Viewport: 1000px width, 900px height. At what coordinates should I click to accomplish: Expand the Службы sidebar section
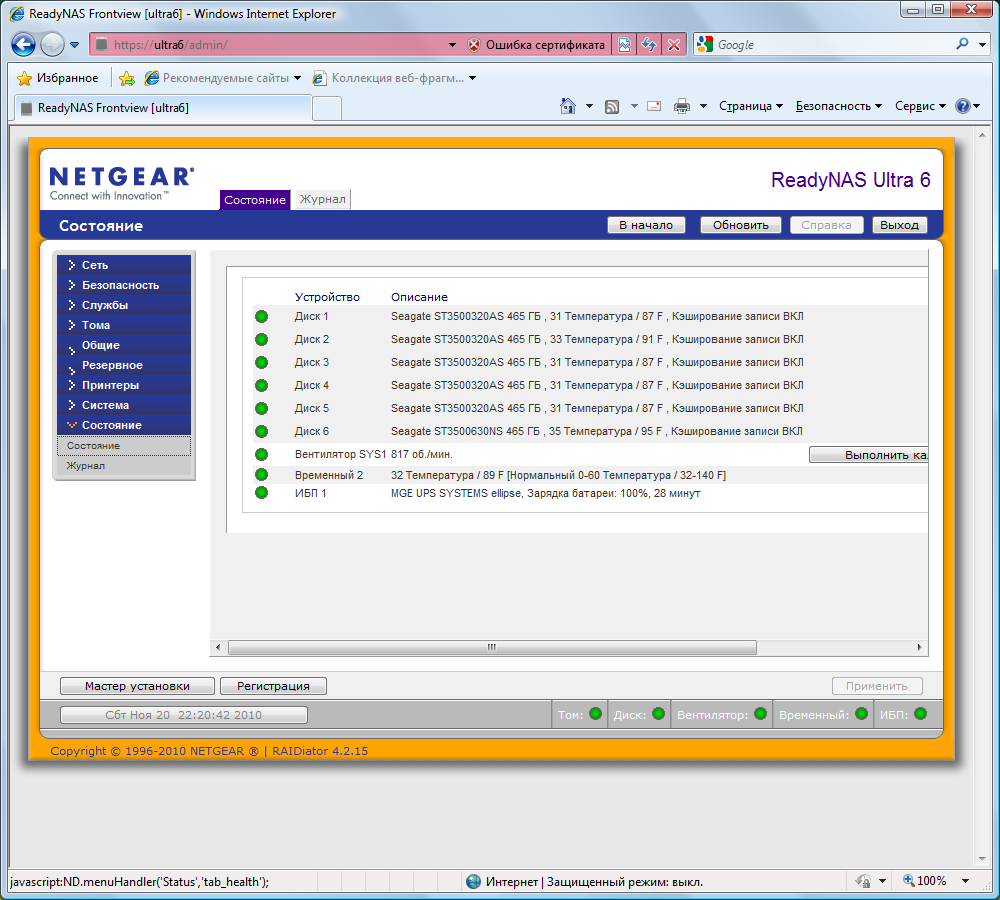124,305
